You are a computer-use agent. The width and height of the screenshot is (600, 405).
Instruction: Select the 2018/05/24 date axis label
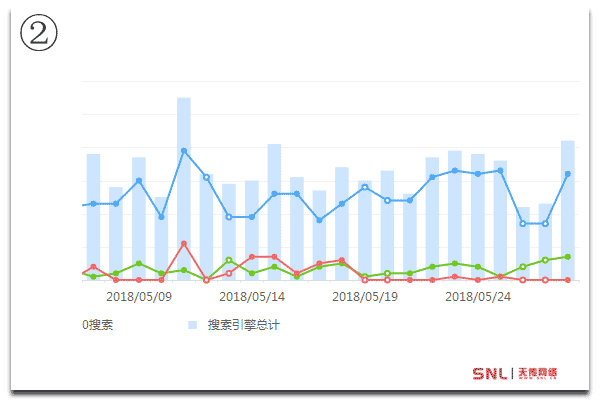coord(478,297)
